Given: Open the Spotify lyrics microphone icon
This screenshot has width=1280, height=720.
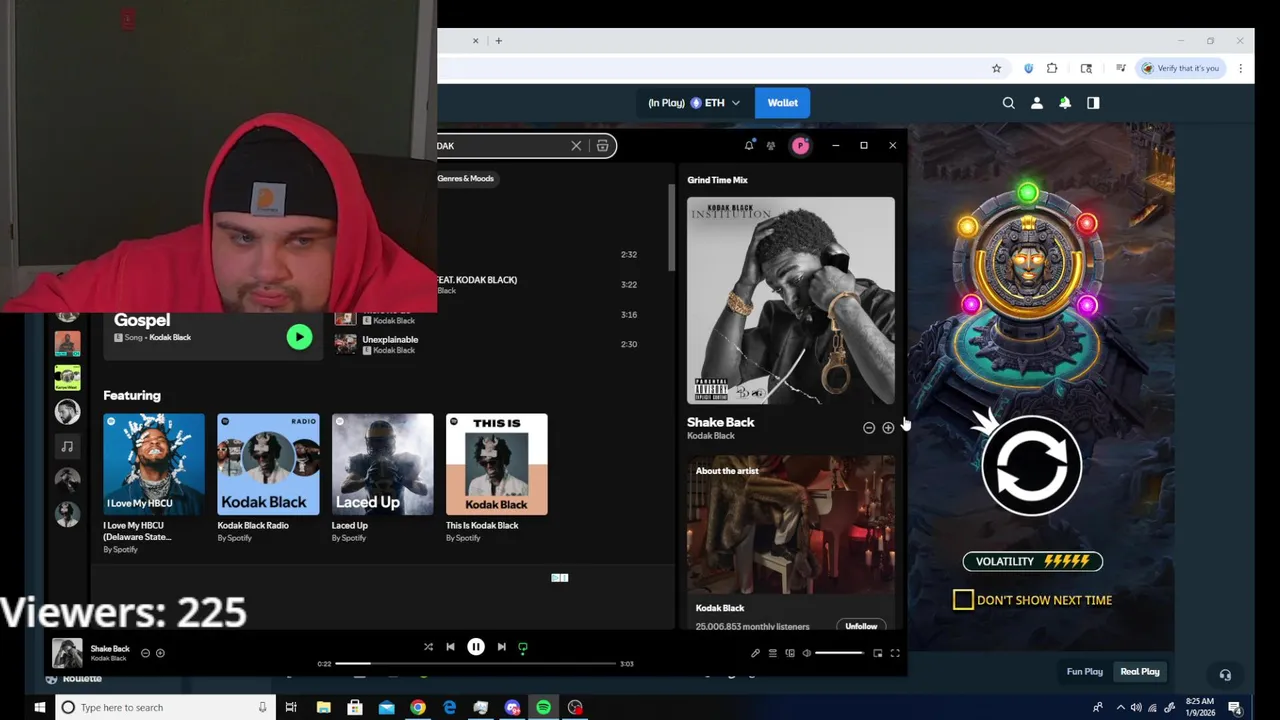Looking at the screenshot, I should pos(755,653).
